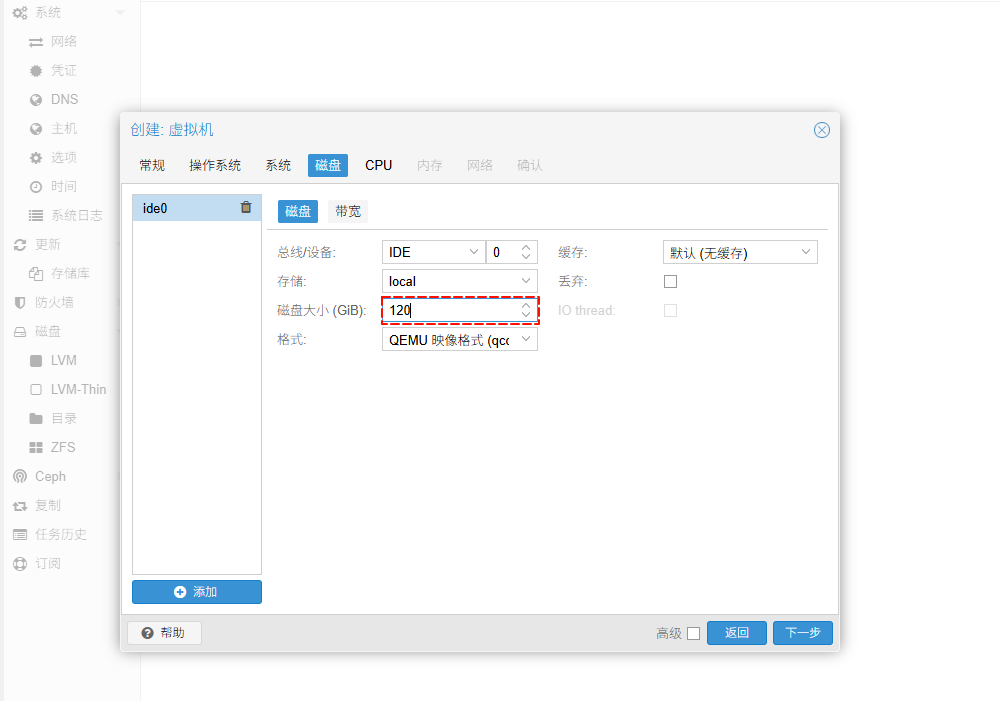Switch to the CPU tab

(x=378, y=165)
